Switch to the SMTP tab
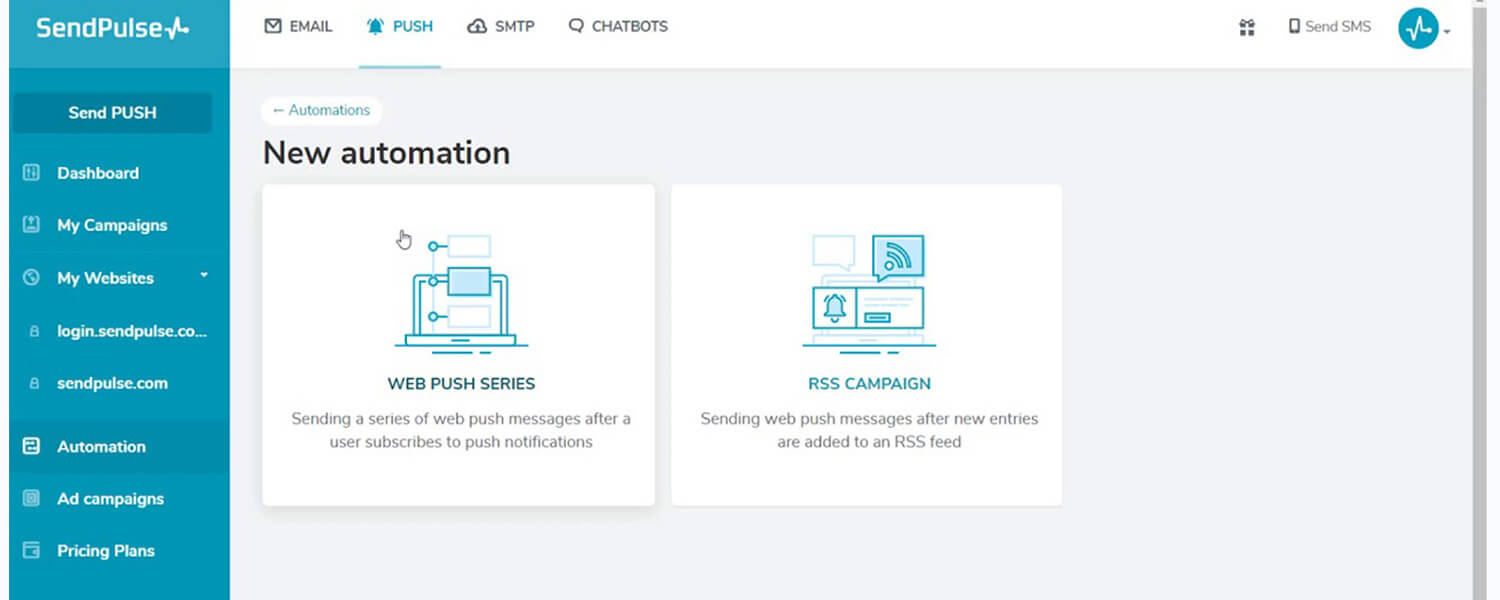Image resolution: width=1500 pixels, height=600 pixels. 501,26
